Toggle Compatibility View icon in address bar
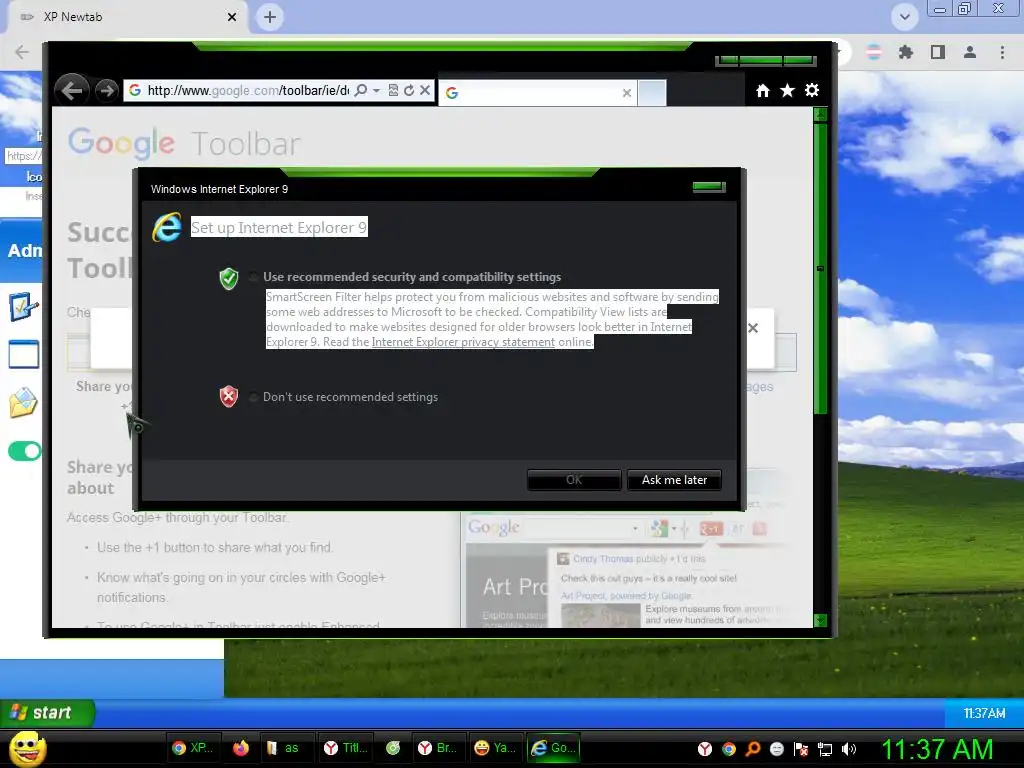The height and width of the screenshot is (768, 1024). tap(393, 90)
